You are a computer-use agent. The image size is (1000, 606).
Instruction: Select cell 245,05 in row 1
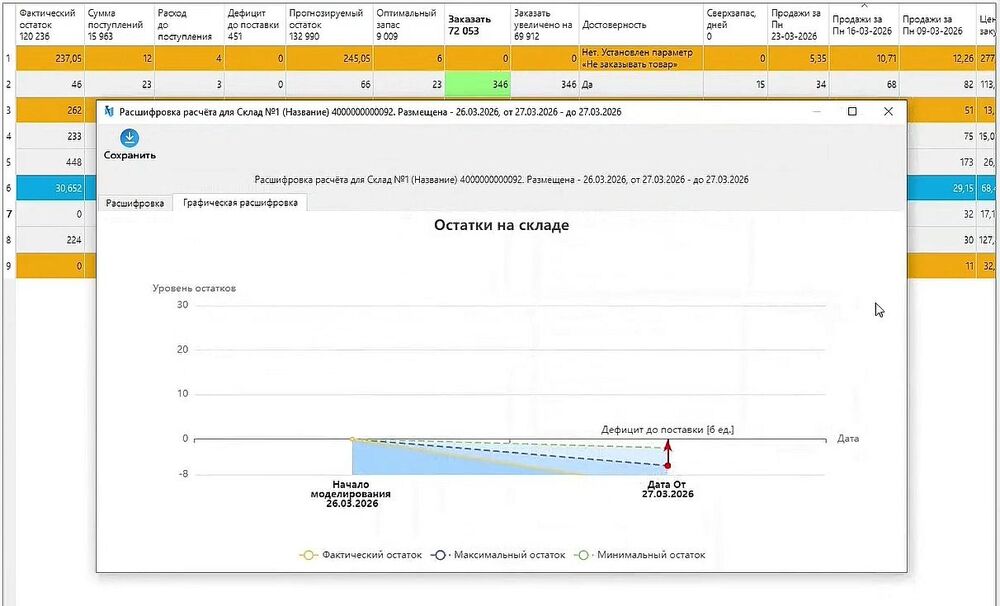pyautogui.click(x=329, y=59)
